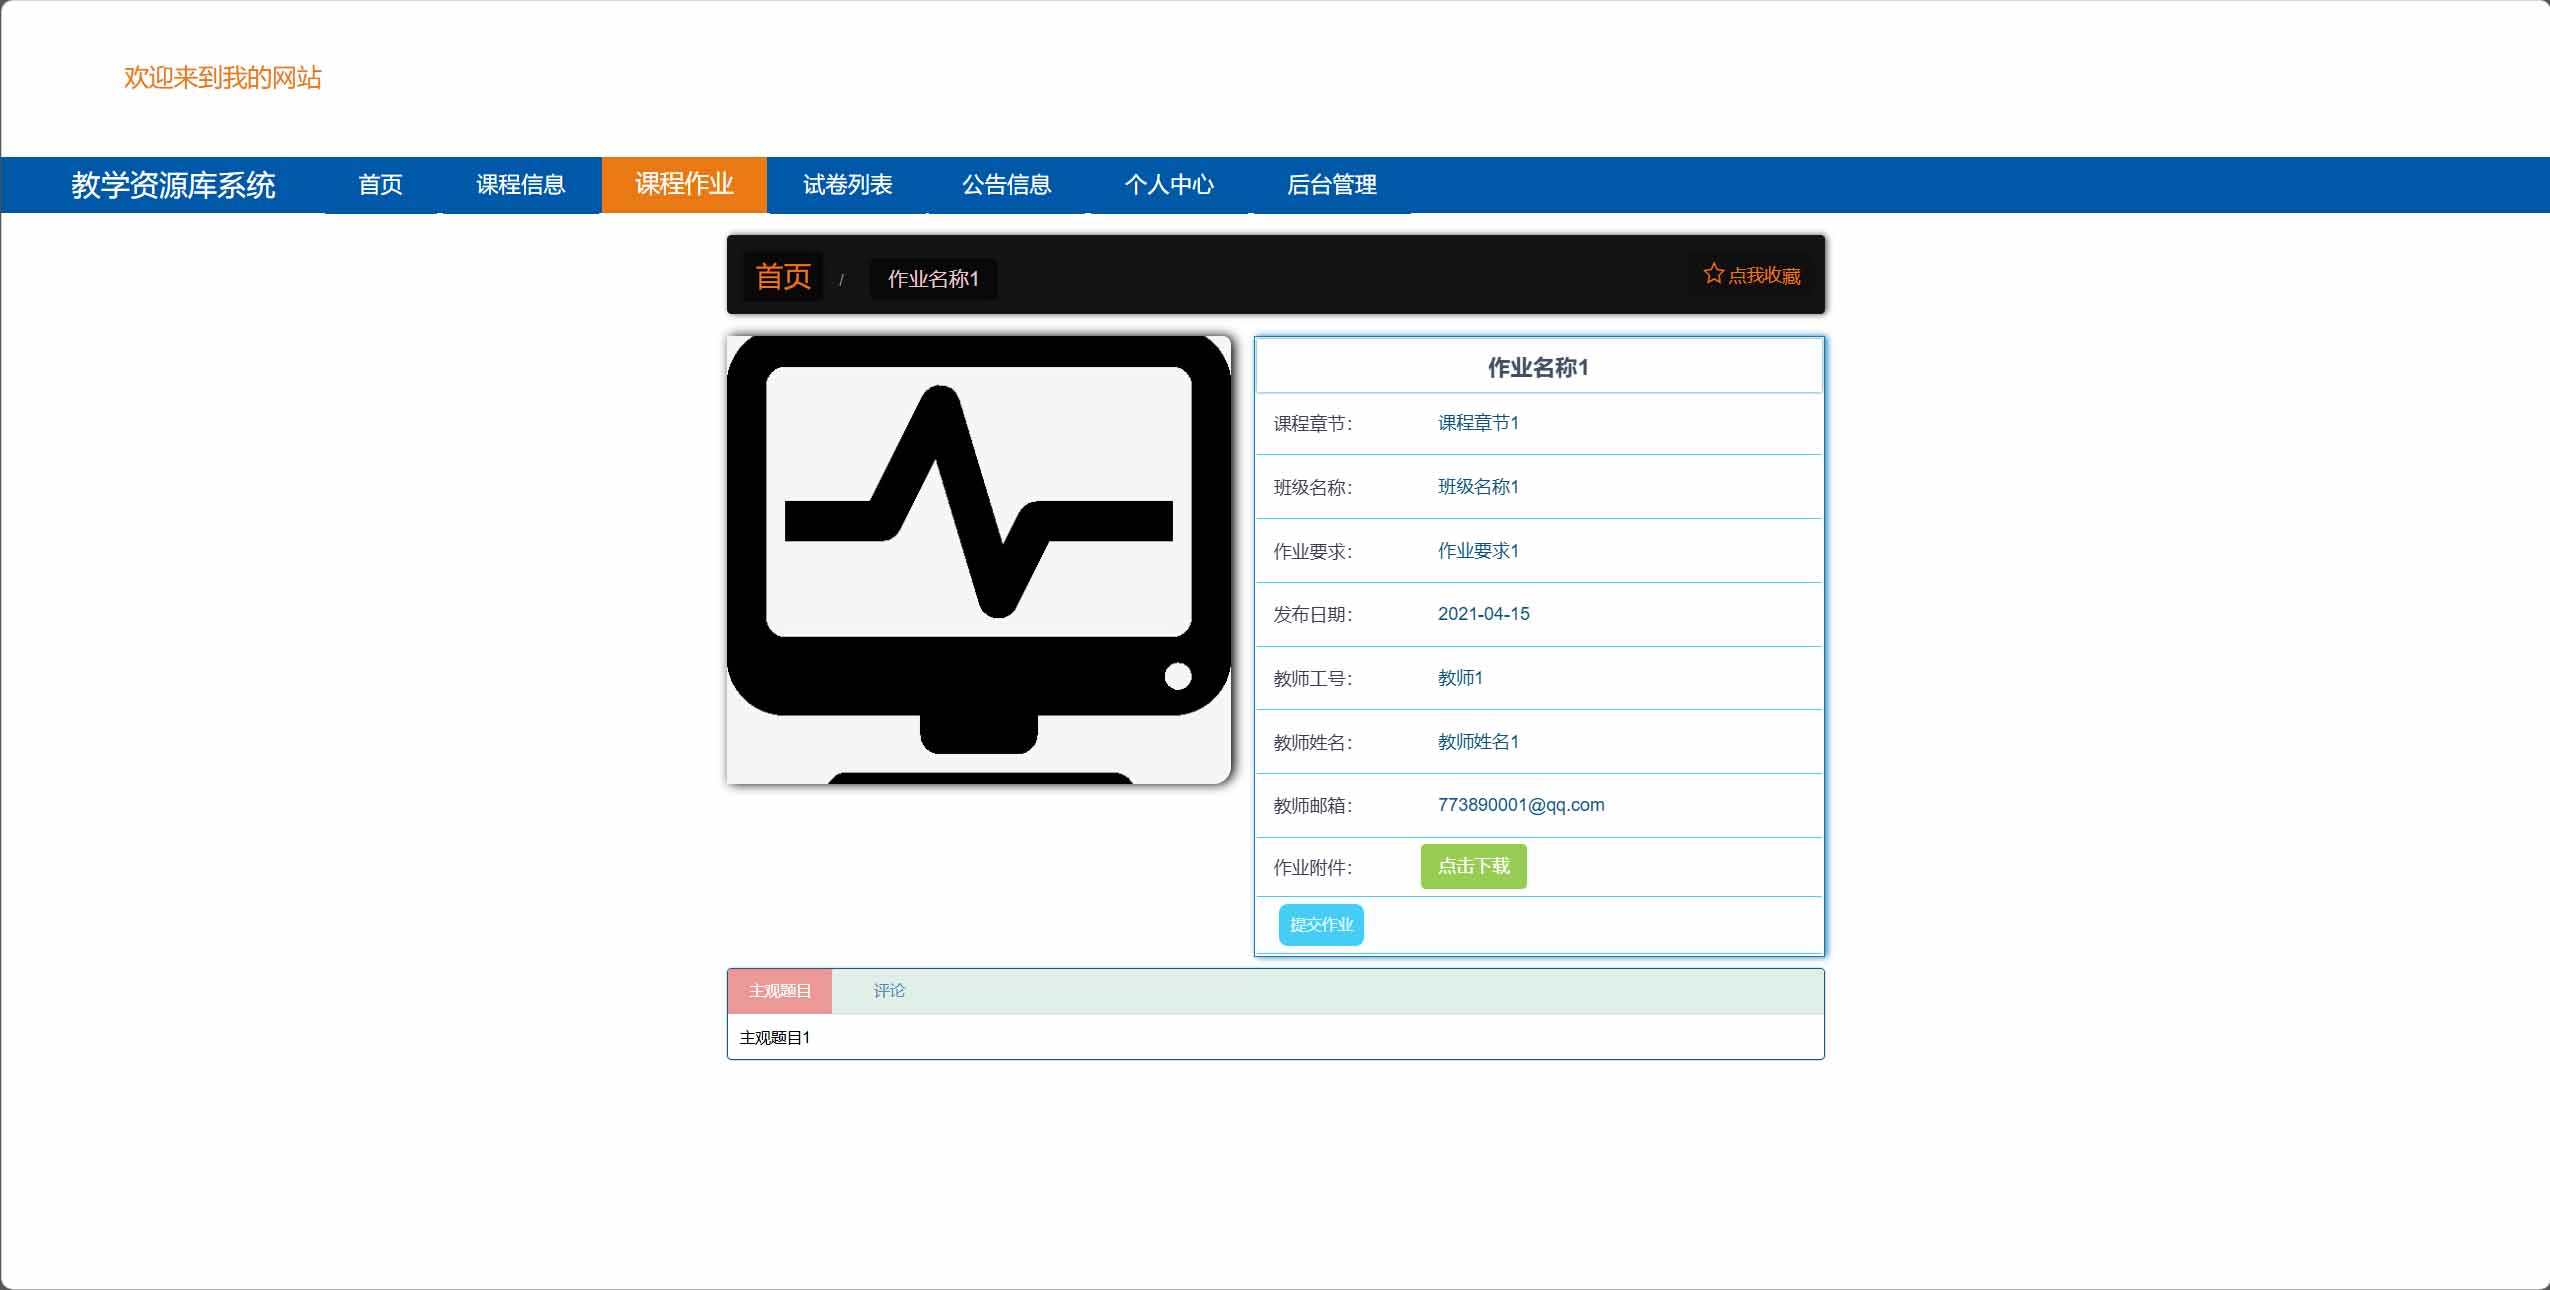Image resolution: width=2550 pixels, height=1290 pixels.
Task: Click the 首页 breadcrumb link
Action: coord(783,276)
